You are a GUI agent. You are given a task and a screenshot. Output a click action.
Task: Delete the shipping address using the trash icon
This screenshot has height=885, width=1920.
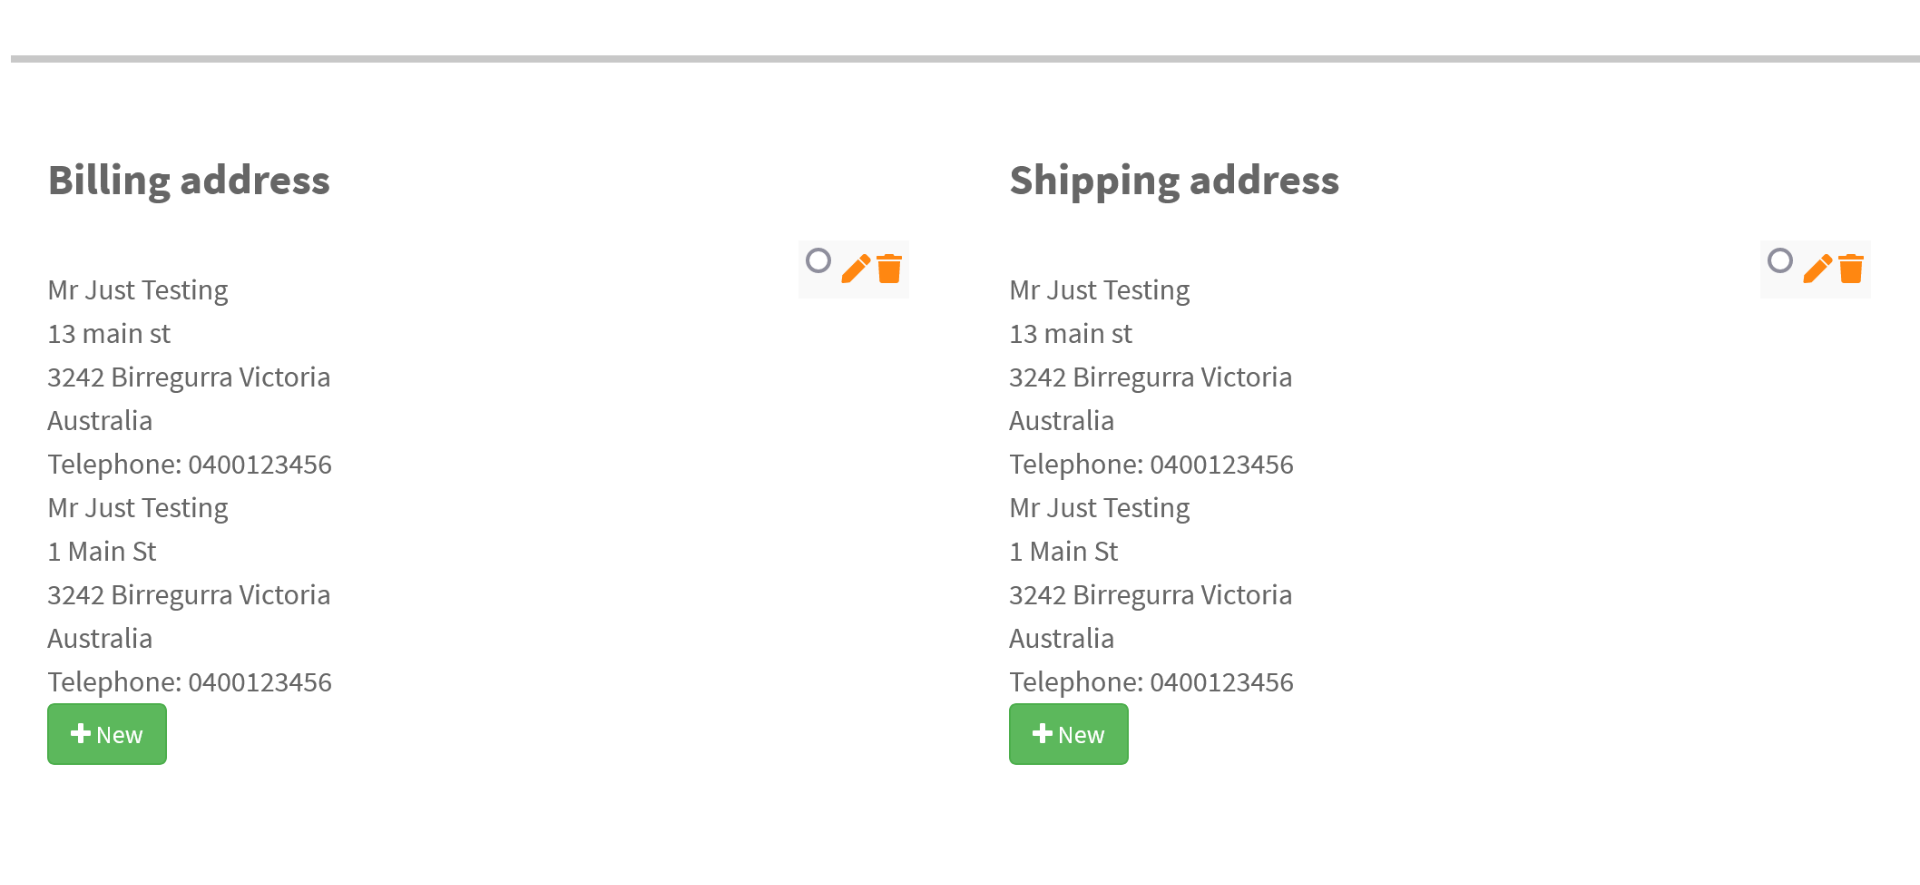1851,269
